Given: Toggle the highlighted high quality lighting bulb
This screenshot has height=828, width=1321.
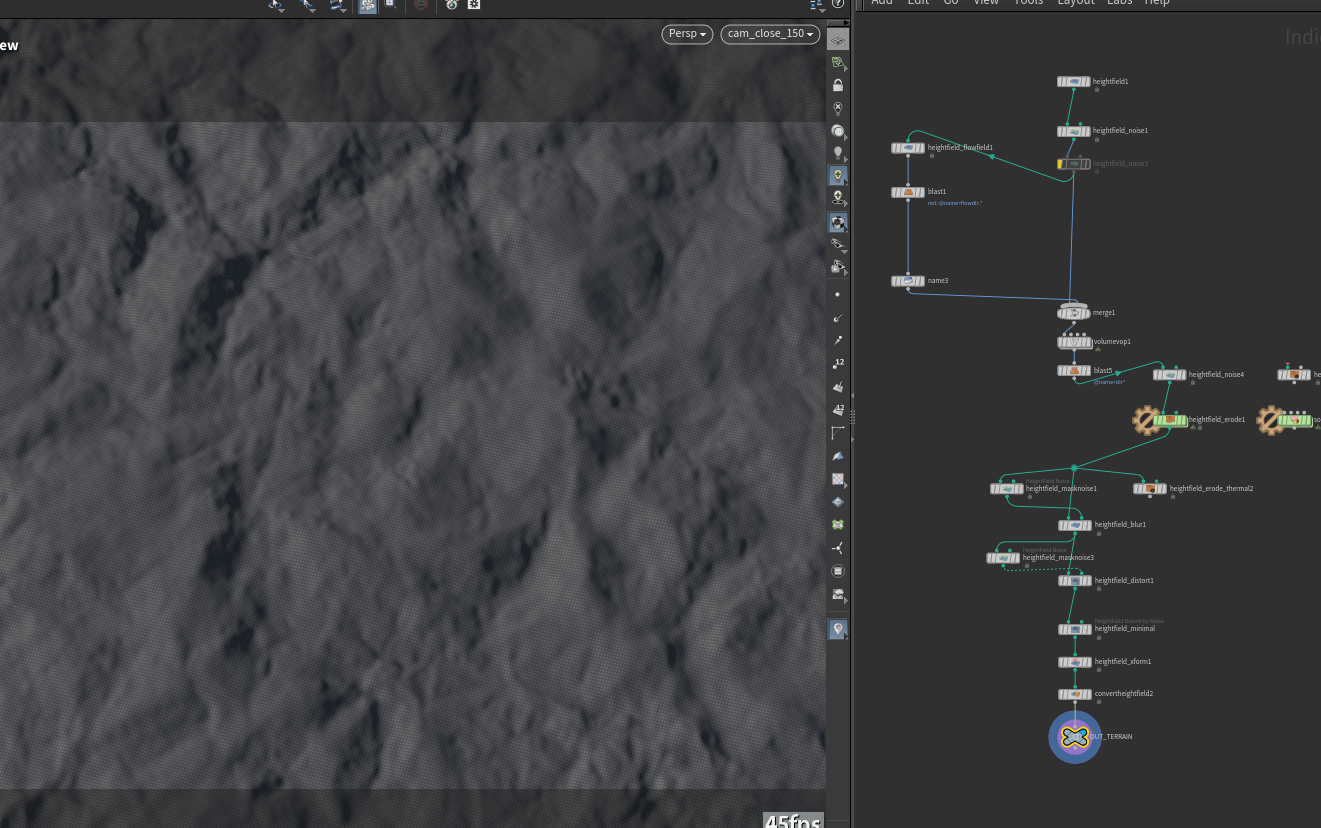Looking at the screenshot, I should pyautogui.click(x=838, y=175).
